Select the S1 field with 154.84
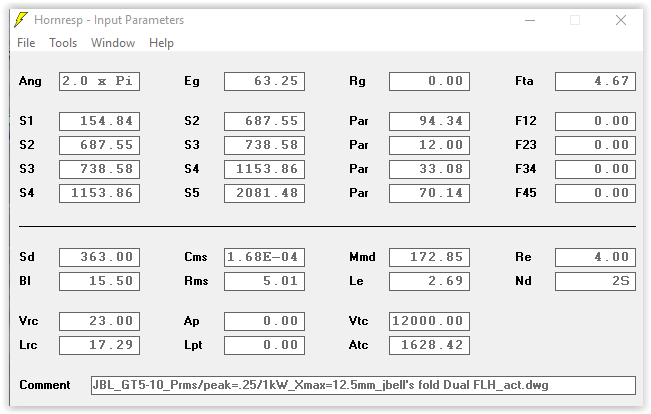The image size is (651, 414). pyautogui.click(x=99, y=121)
